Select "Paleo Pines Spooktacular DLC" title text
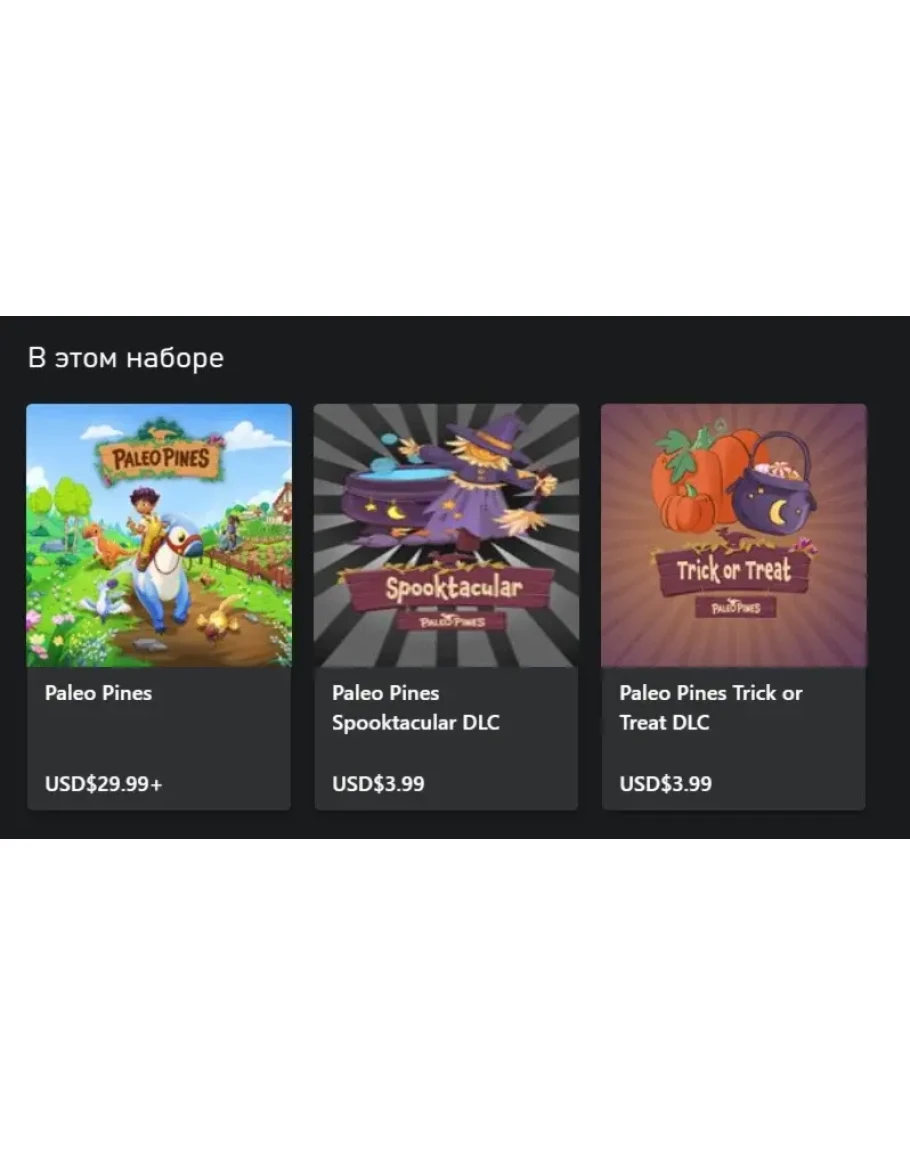The height and width of the screenshot is (1155, 910). (x=416, y=708)
